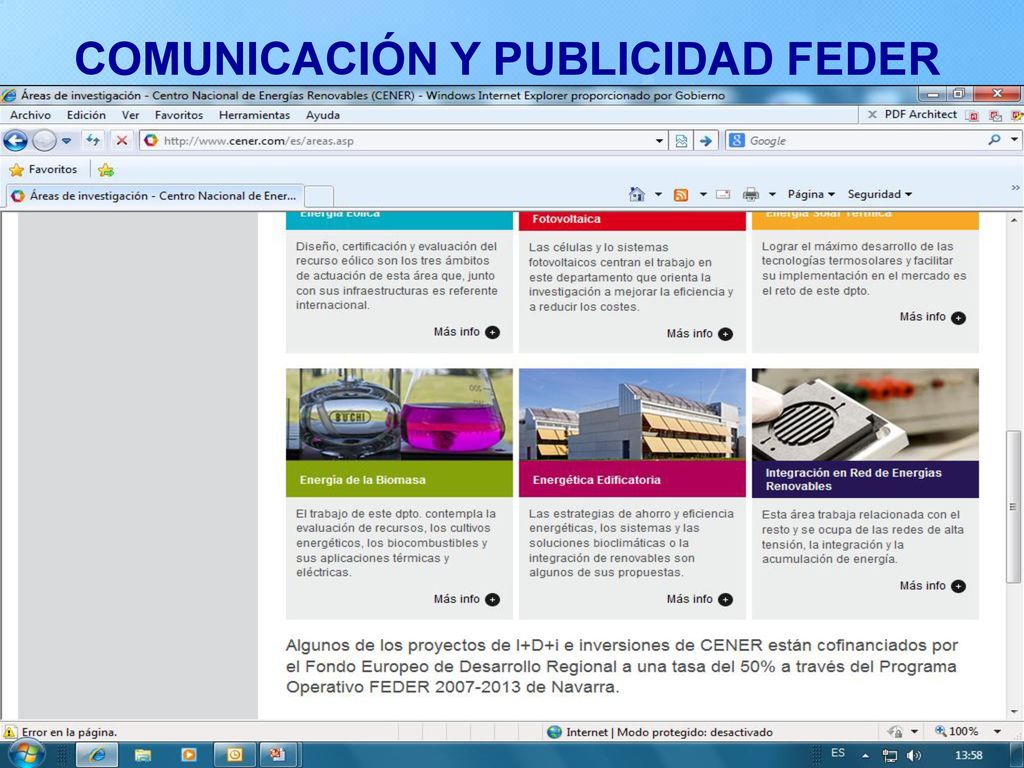Open the Archivo menu

point(30,115)
